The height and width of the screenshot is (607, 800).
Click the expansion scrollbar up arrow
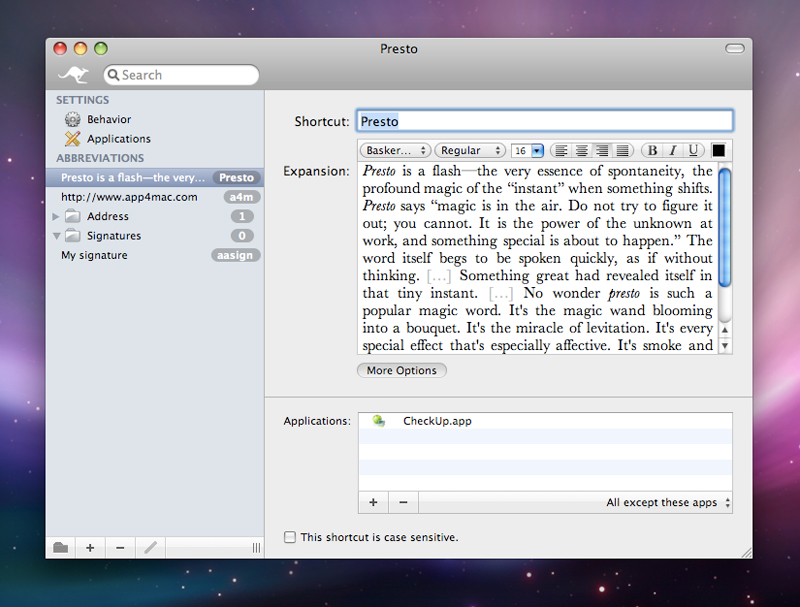(724, 330)
